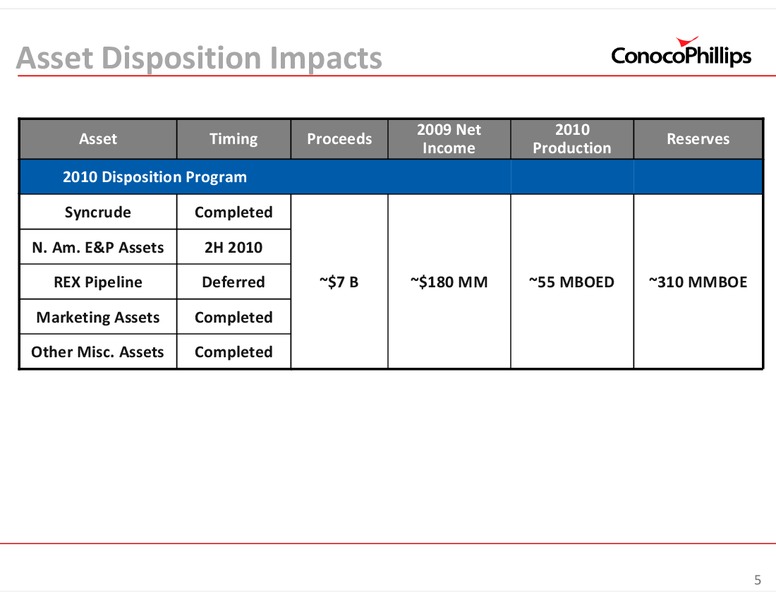Select the ~310 MMBOE reserves value

(698, 282)
